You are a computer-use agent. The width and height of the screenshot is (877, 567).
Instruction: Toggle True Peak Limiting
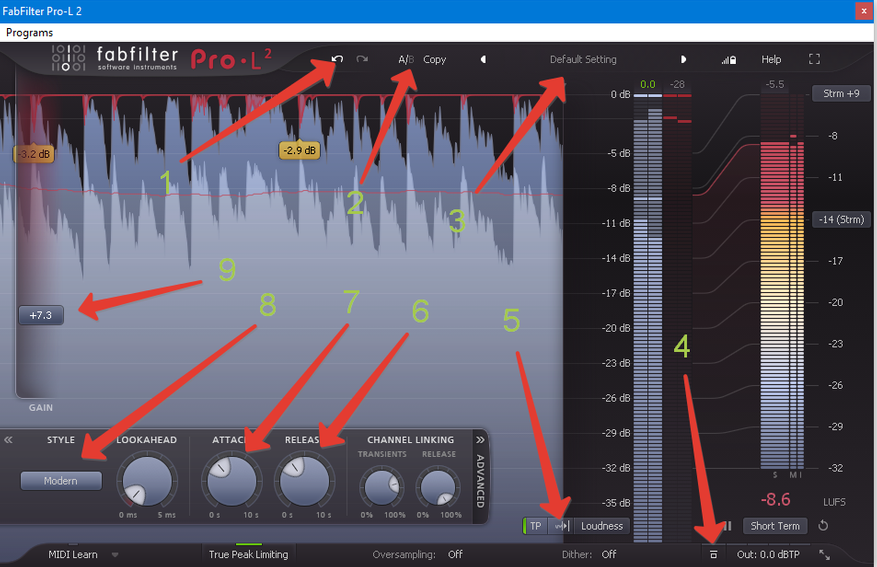248,554
